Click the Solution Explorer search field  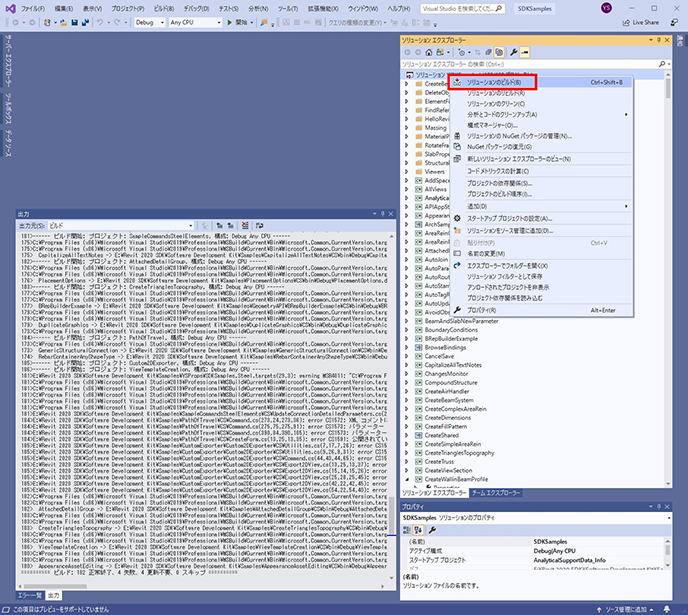[529, 64]
